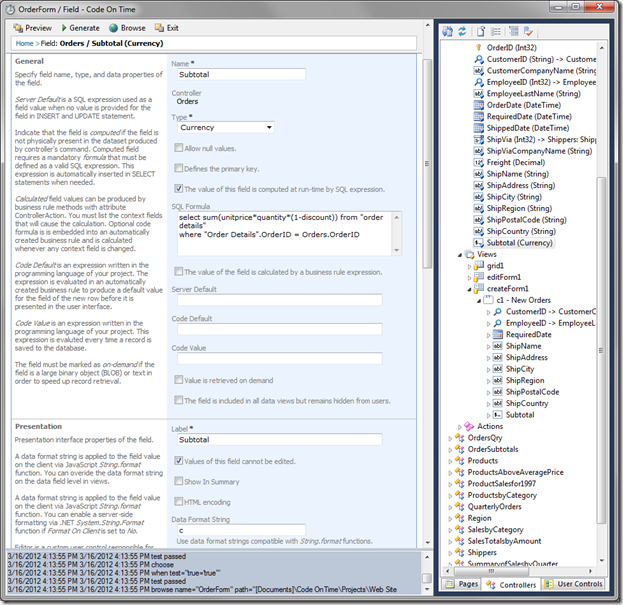The height and width of the screenshot is (605, 623).
Task: Click the text field icon beside ShipName in createForm1
Action: 497,346
